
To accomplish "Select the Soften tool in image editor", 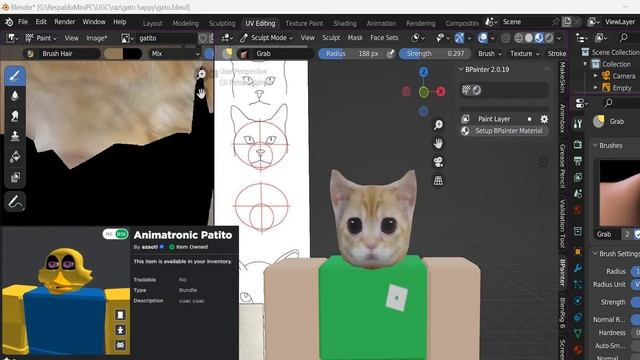I will 15,96.
